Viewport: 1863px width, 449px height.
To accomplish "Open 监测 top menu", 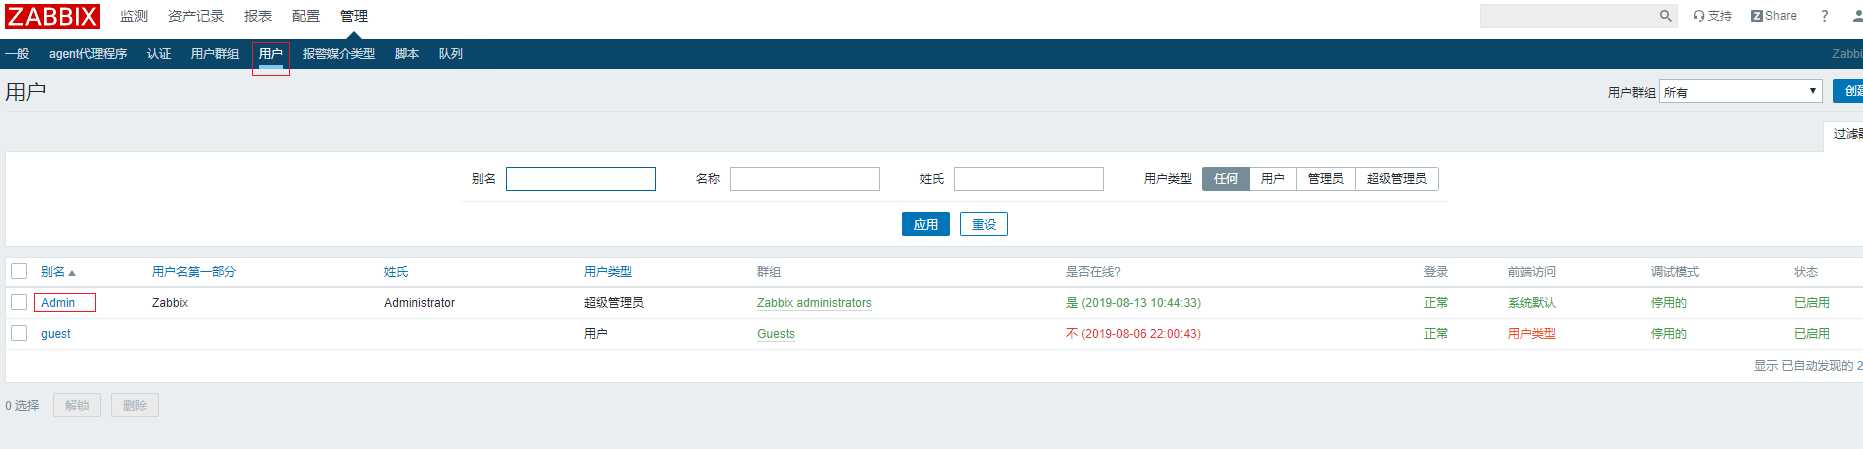I will (134, 16).
